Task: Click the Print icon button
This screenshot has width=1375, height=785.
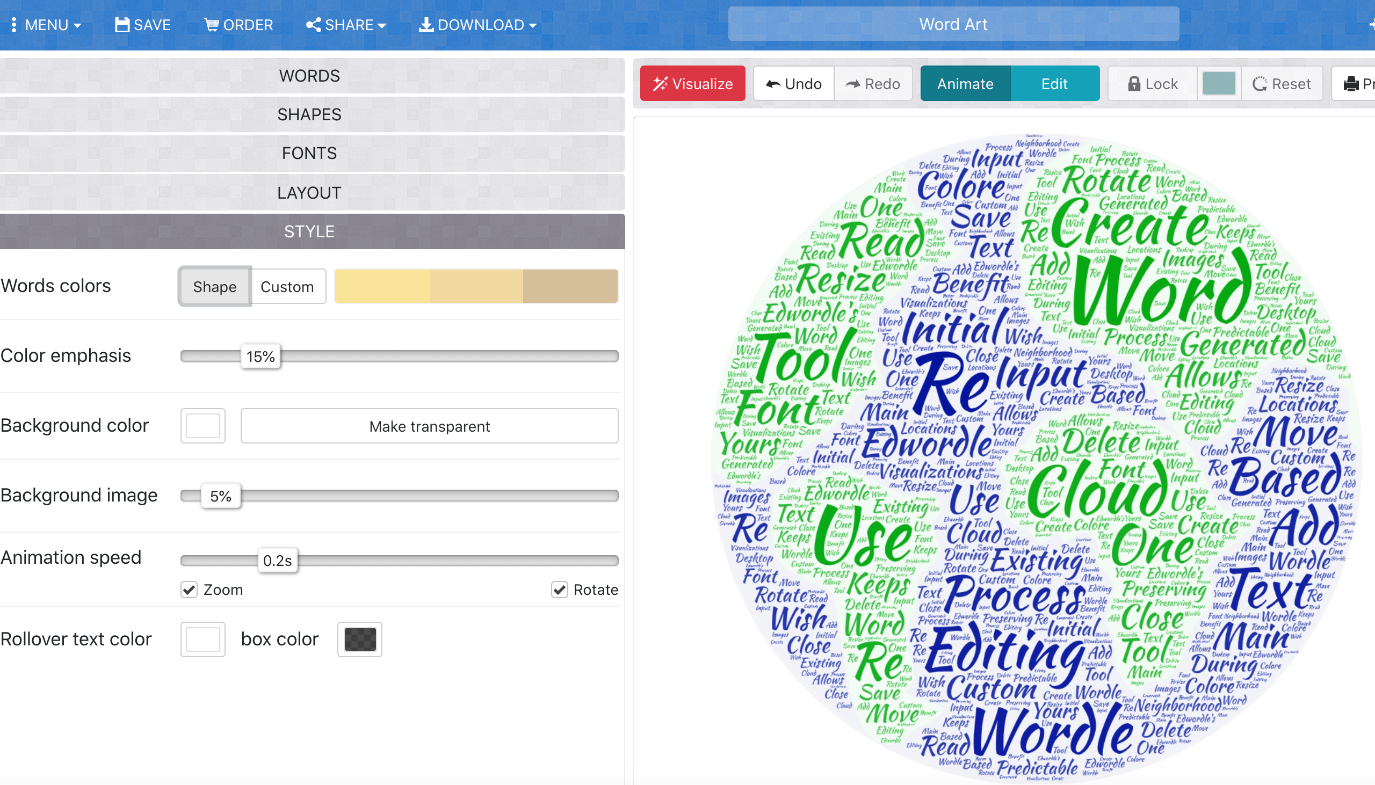Action: (x=1355, y=84)
